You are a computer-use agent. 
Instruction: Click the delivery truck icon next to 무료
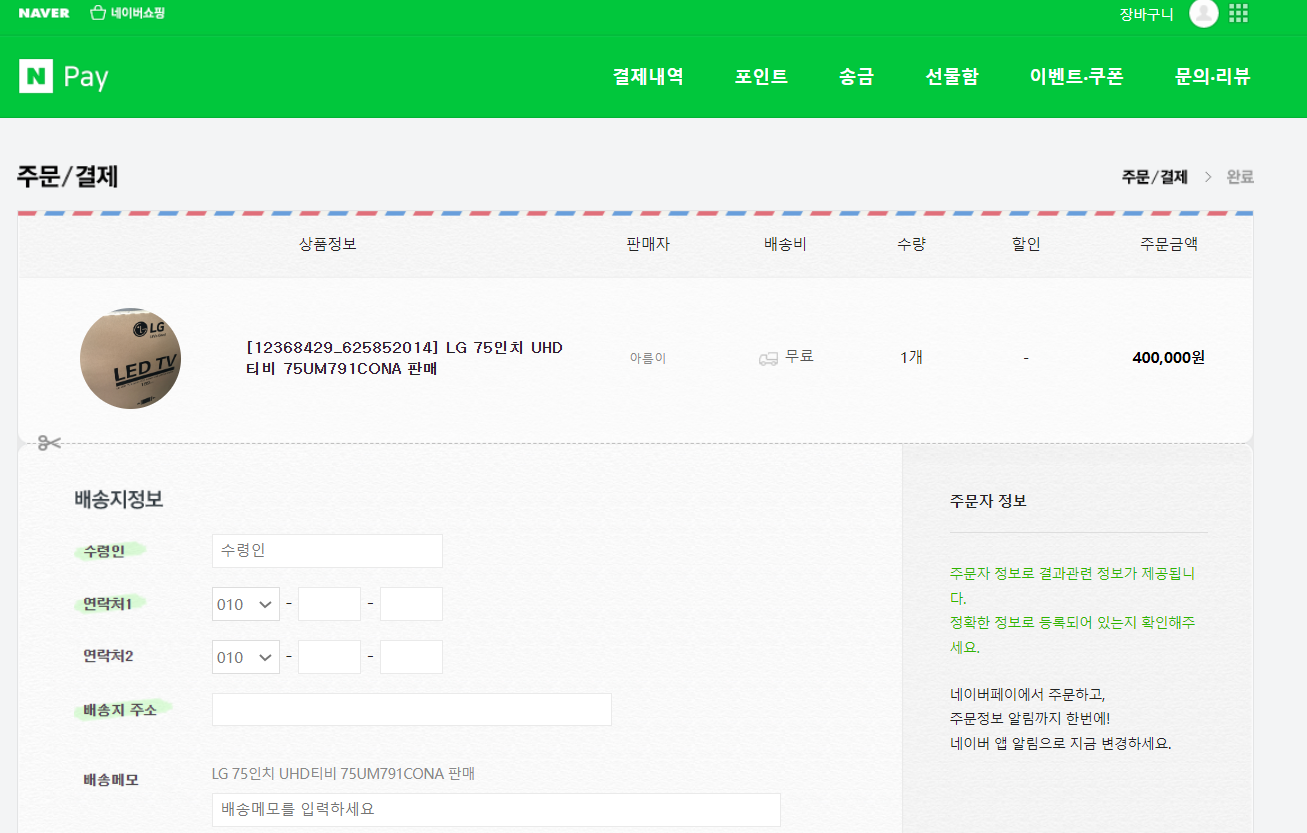[x=768, y=358]
